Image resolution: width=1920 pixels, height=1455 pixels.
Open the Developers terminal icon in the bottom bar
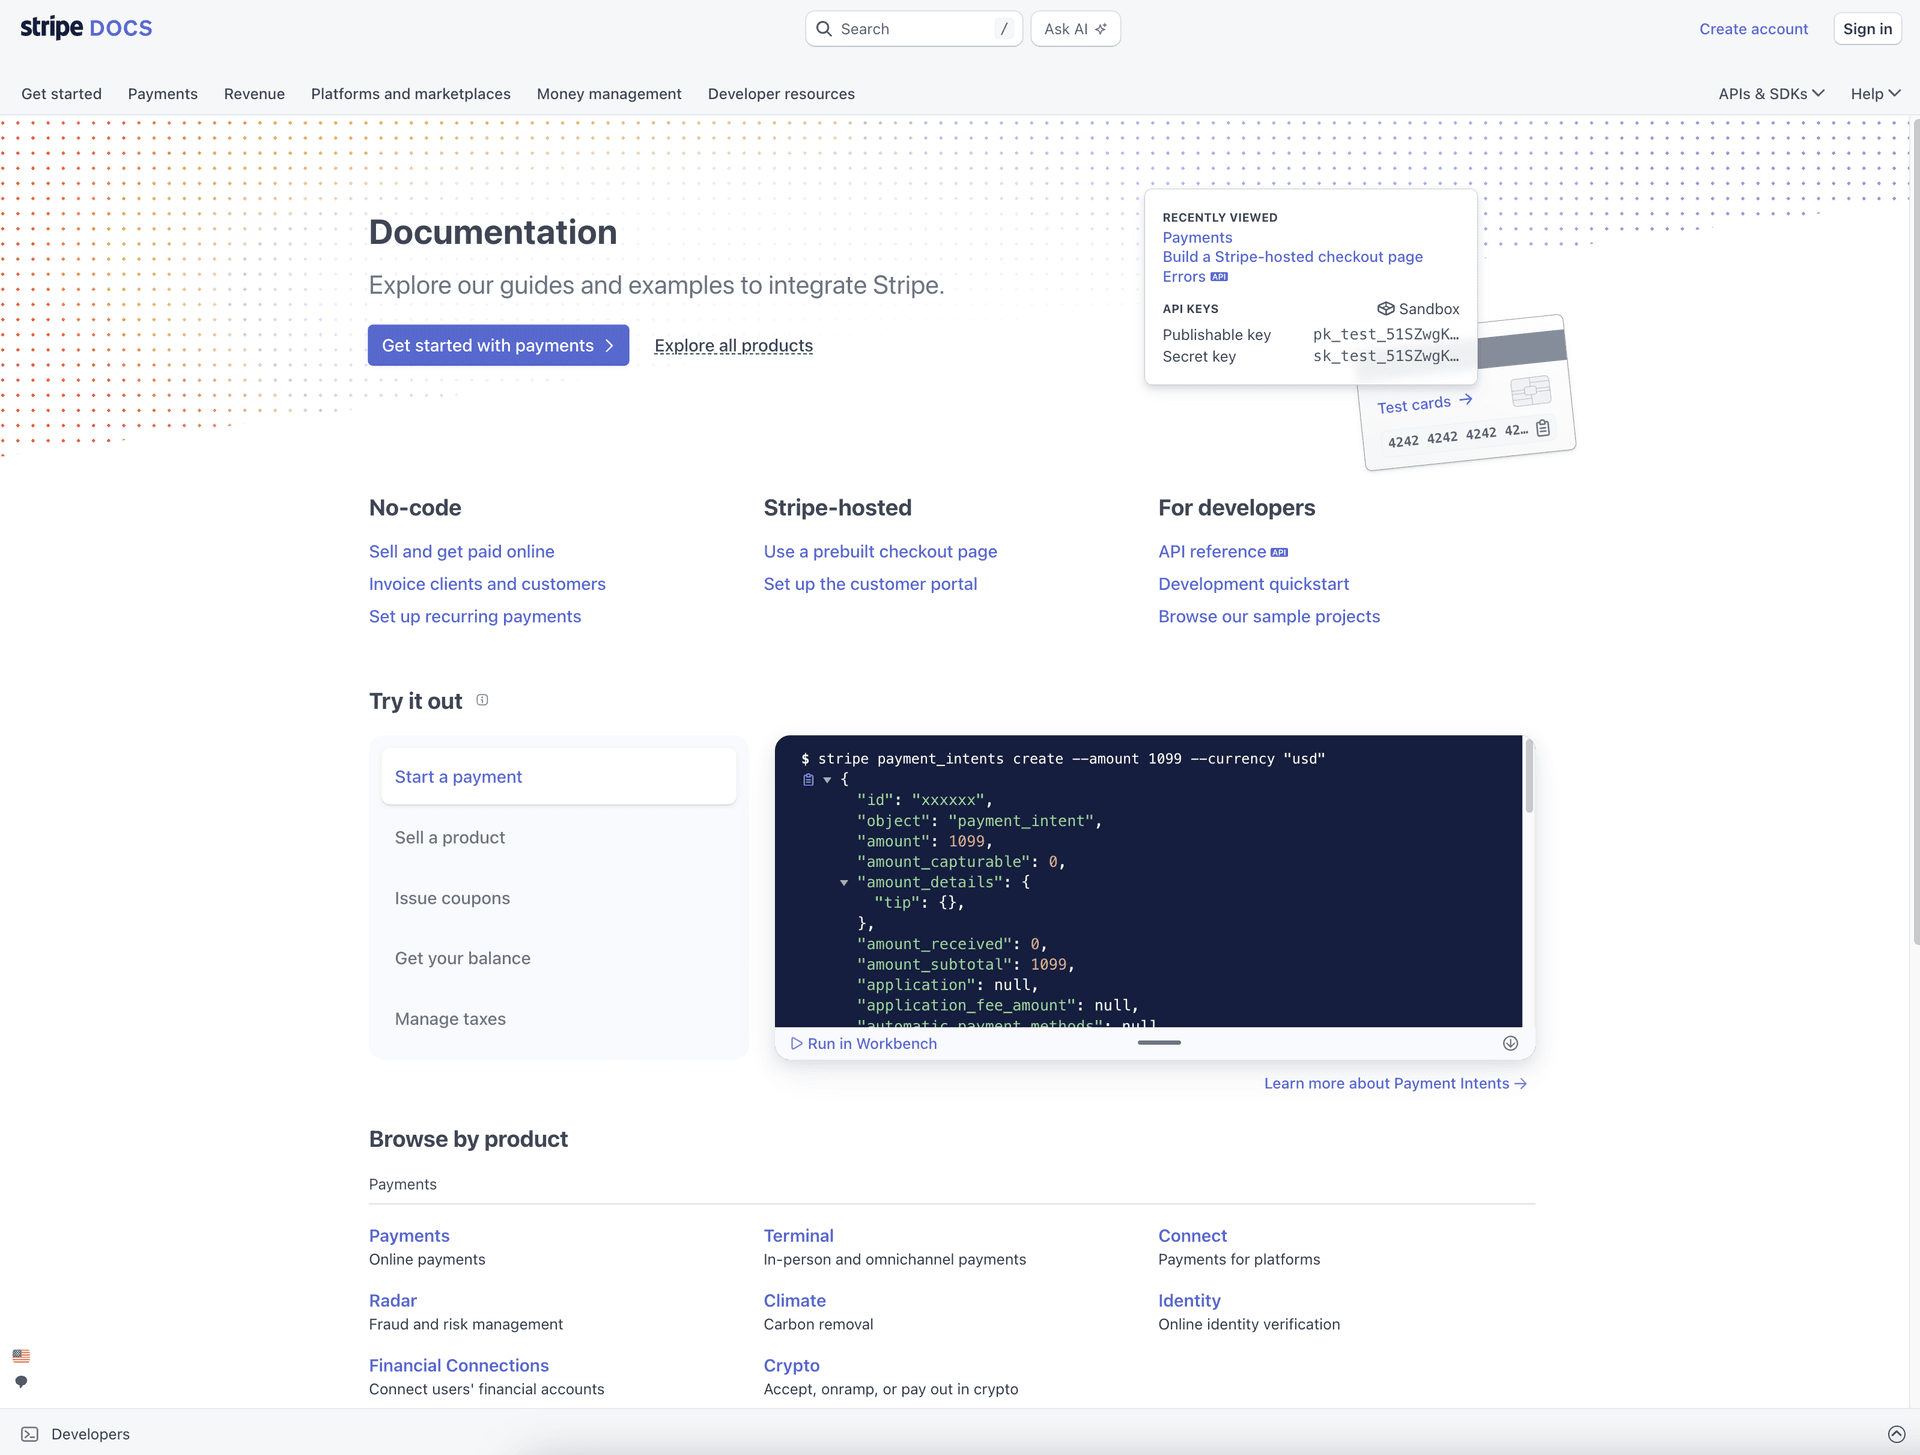[30, 1434]
